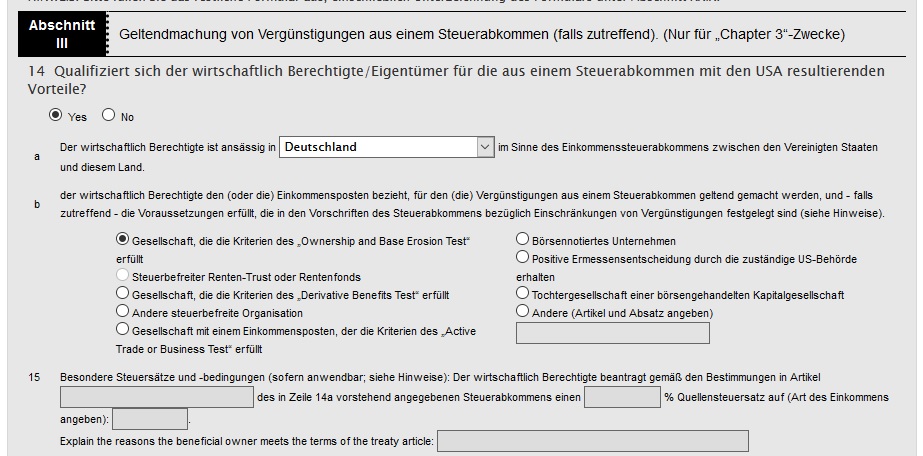Select the Yes radio button for question 14
Viewport: 923px width, 456px height.
pyautogui.click(x=56, y=115)
